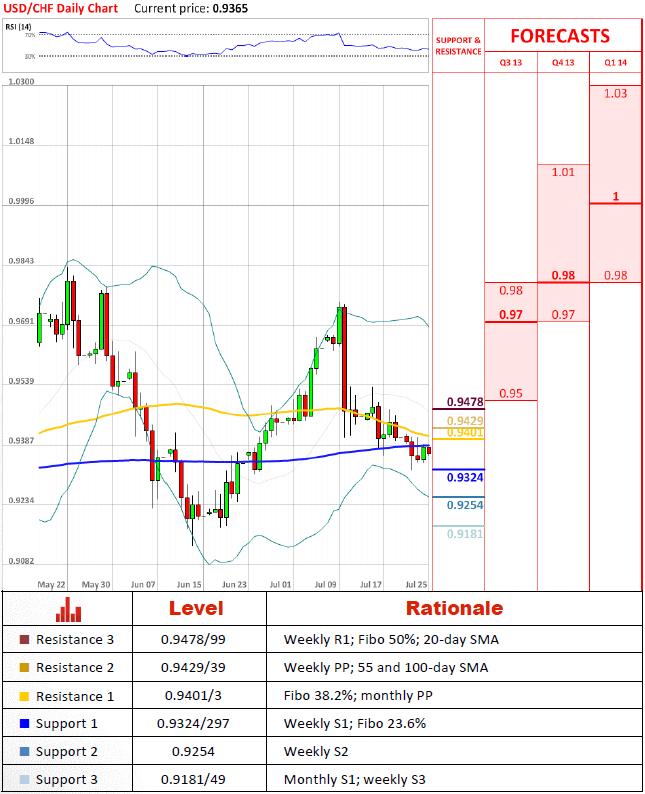The image size is (645, 794).
Task: Click the current price value 0.9365
Action: click(230, 8)
